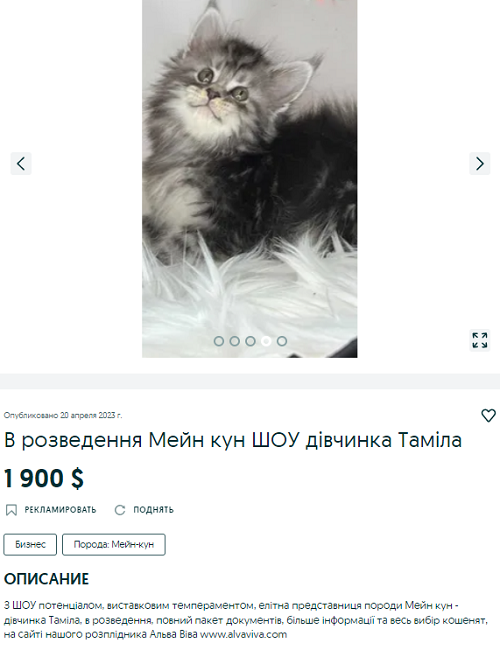Click the Описание section heading
Viewport: 500px width, 650px height.
click(46, 579)
